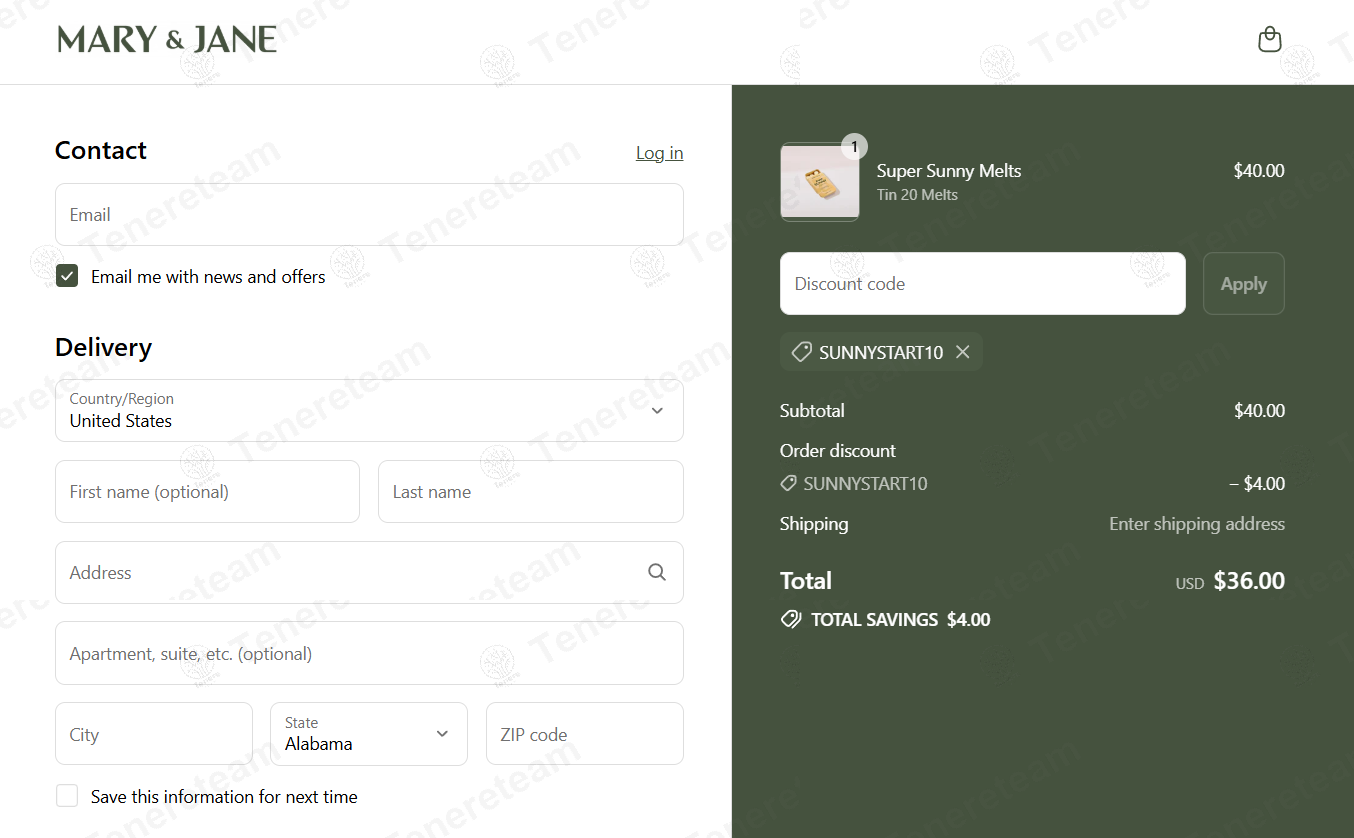The width and height of the screenshot is (1354, 838).
Task: Click the Super Sunny Melts product thumbnail
Action: pos(820,182)
